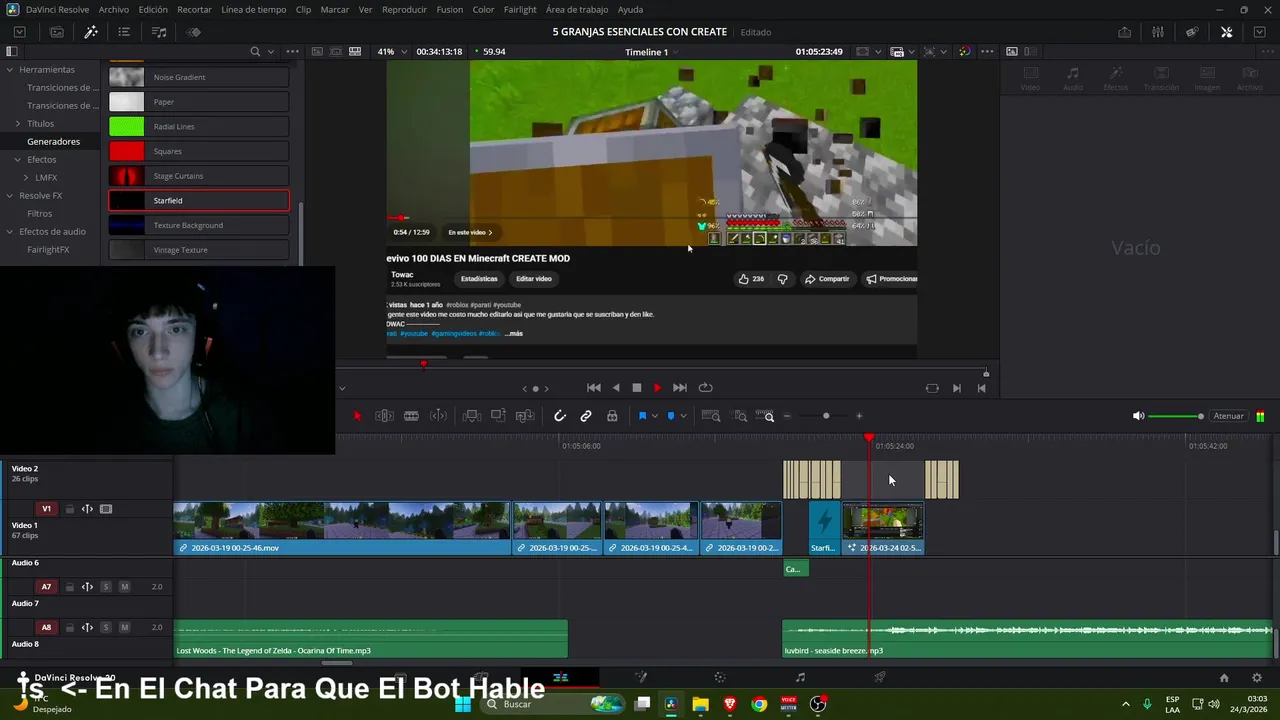Click the Custom zoom icon

[766, 416]
